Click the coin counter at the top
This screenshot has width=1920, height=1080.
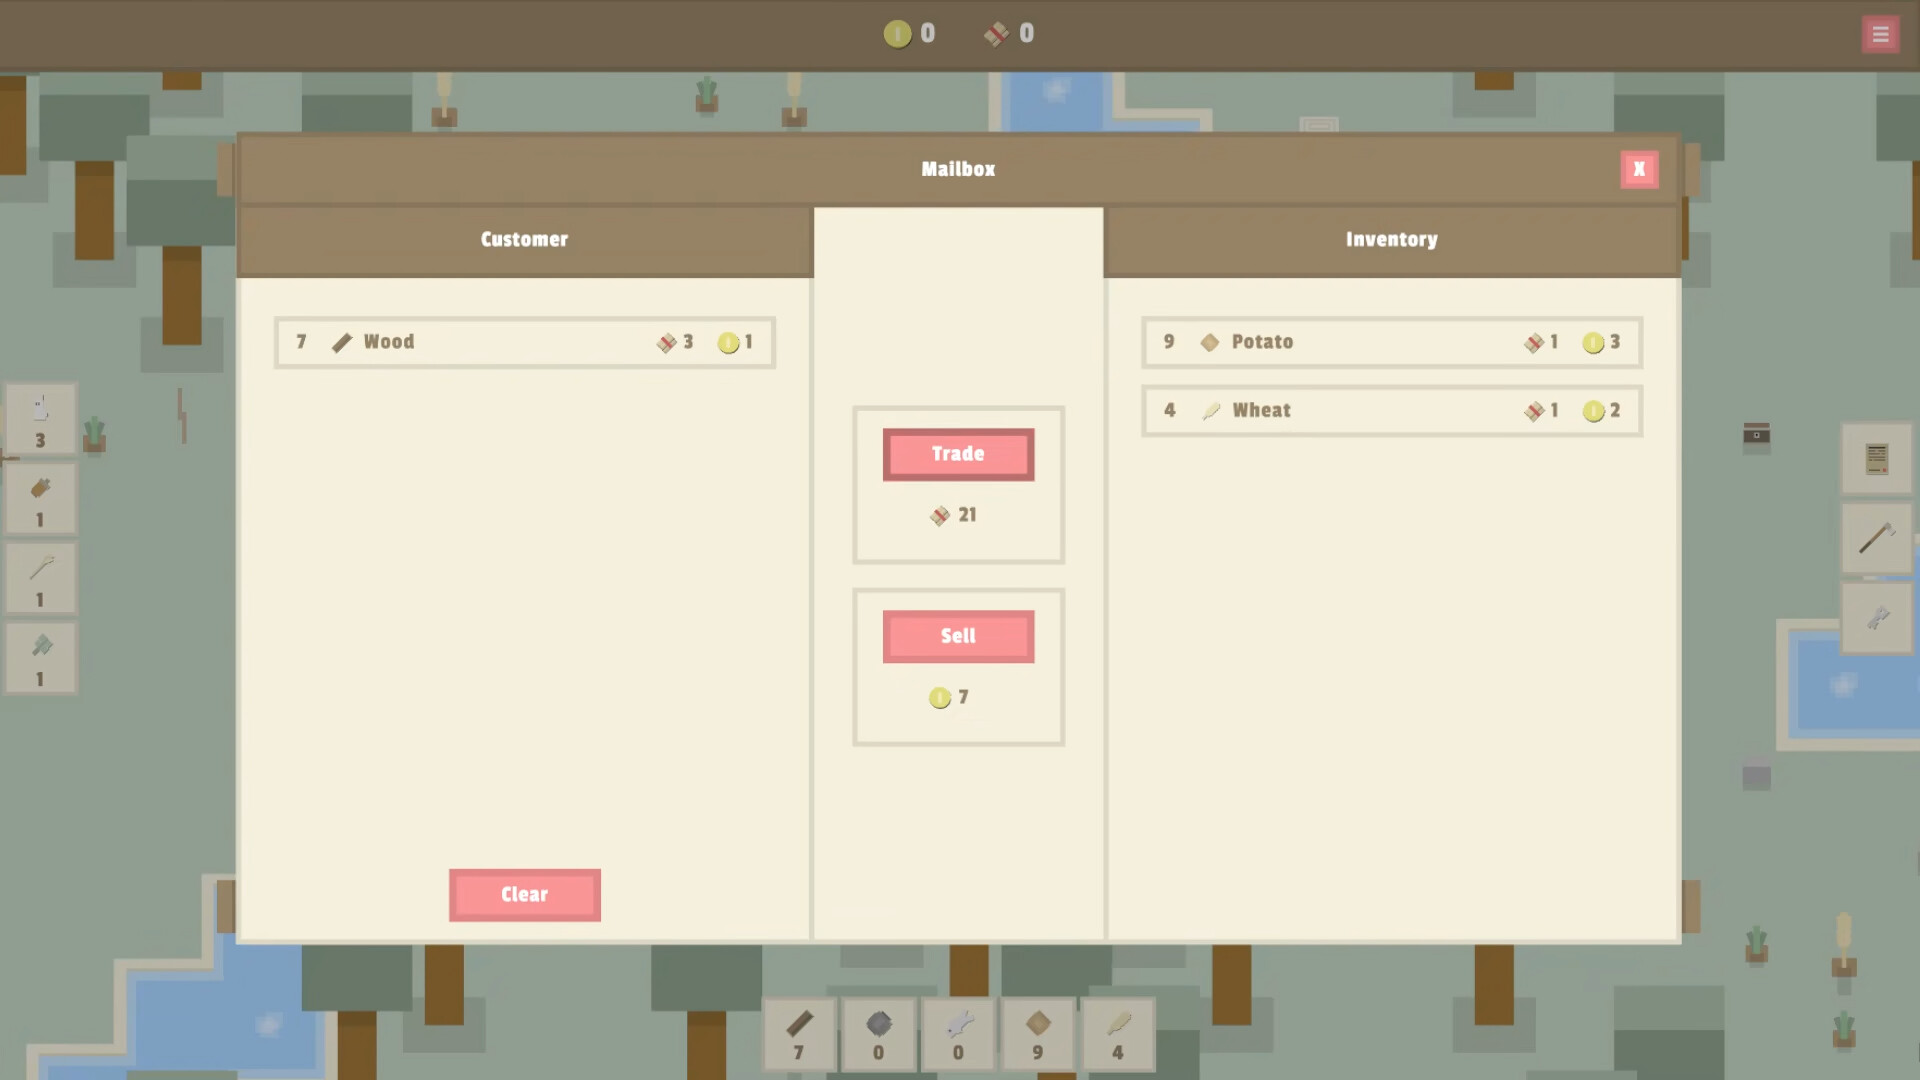click(909, 33)
